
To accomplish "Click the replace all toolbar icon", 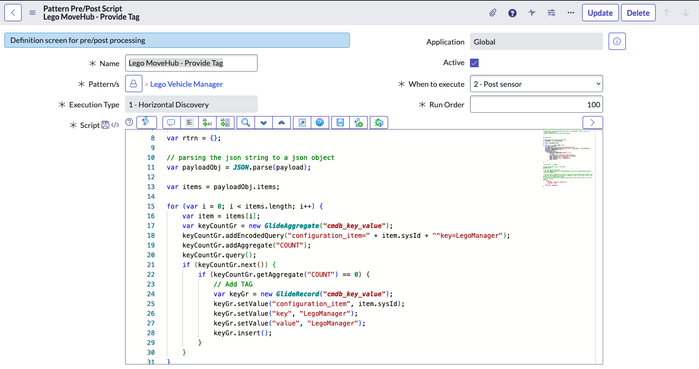I will [x=225, y=123].
